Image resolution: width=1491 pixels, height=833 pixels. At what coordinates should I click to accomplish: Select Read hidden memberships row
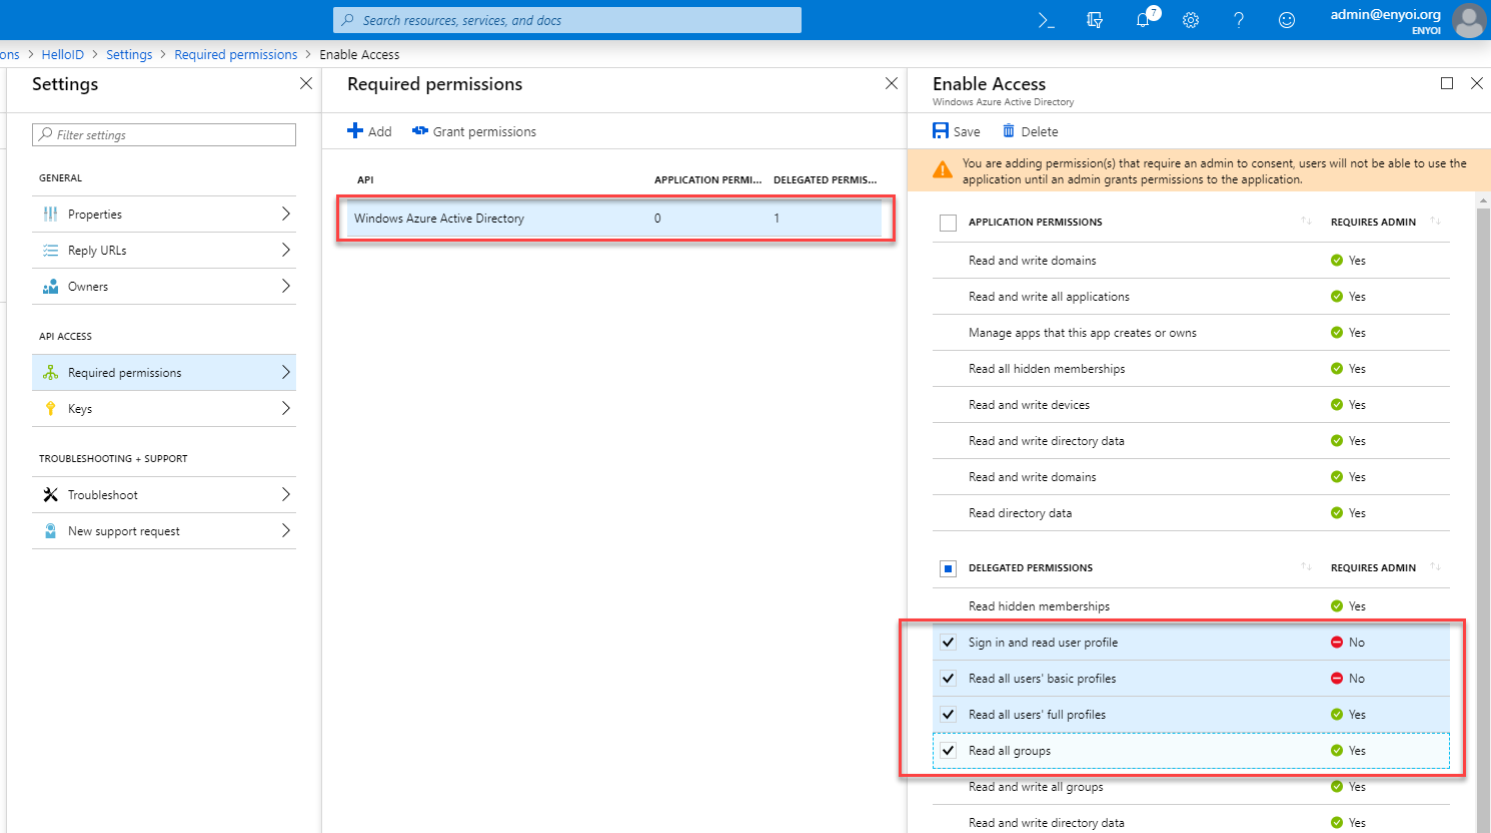click(1191, 606)
